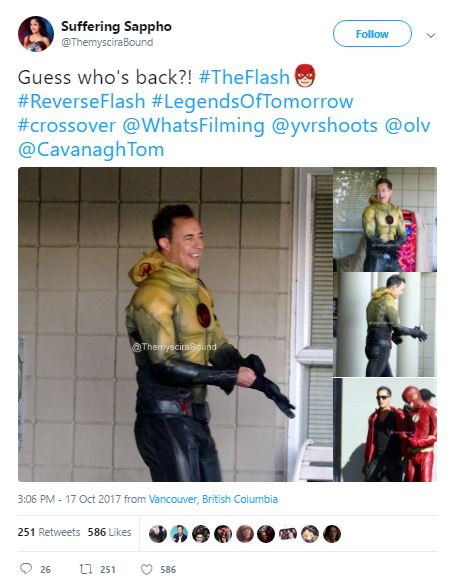Click the first liker avatar in row

[x=157, y=534]
